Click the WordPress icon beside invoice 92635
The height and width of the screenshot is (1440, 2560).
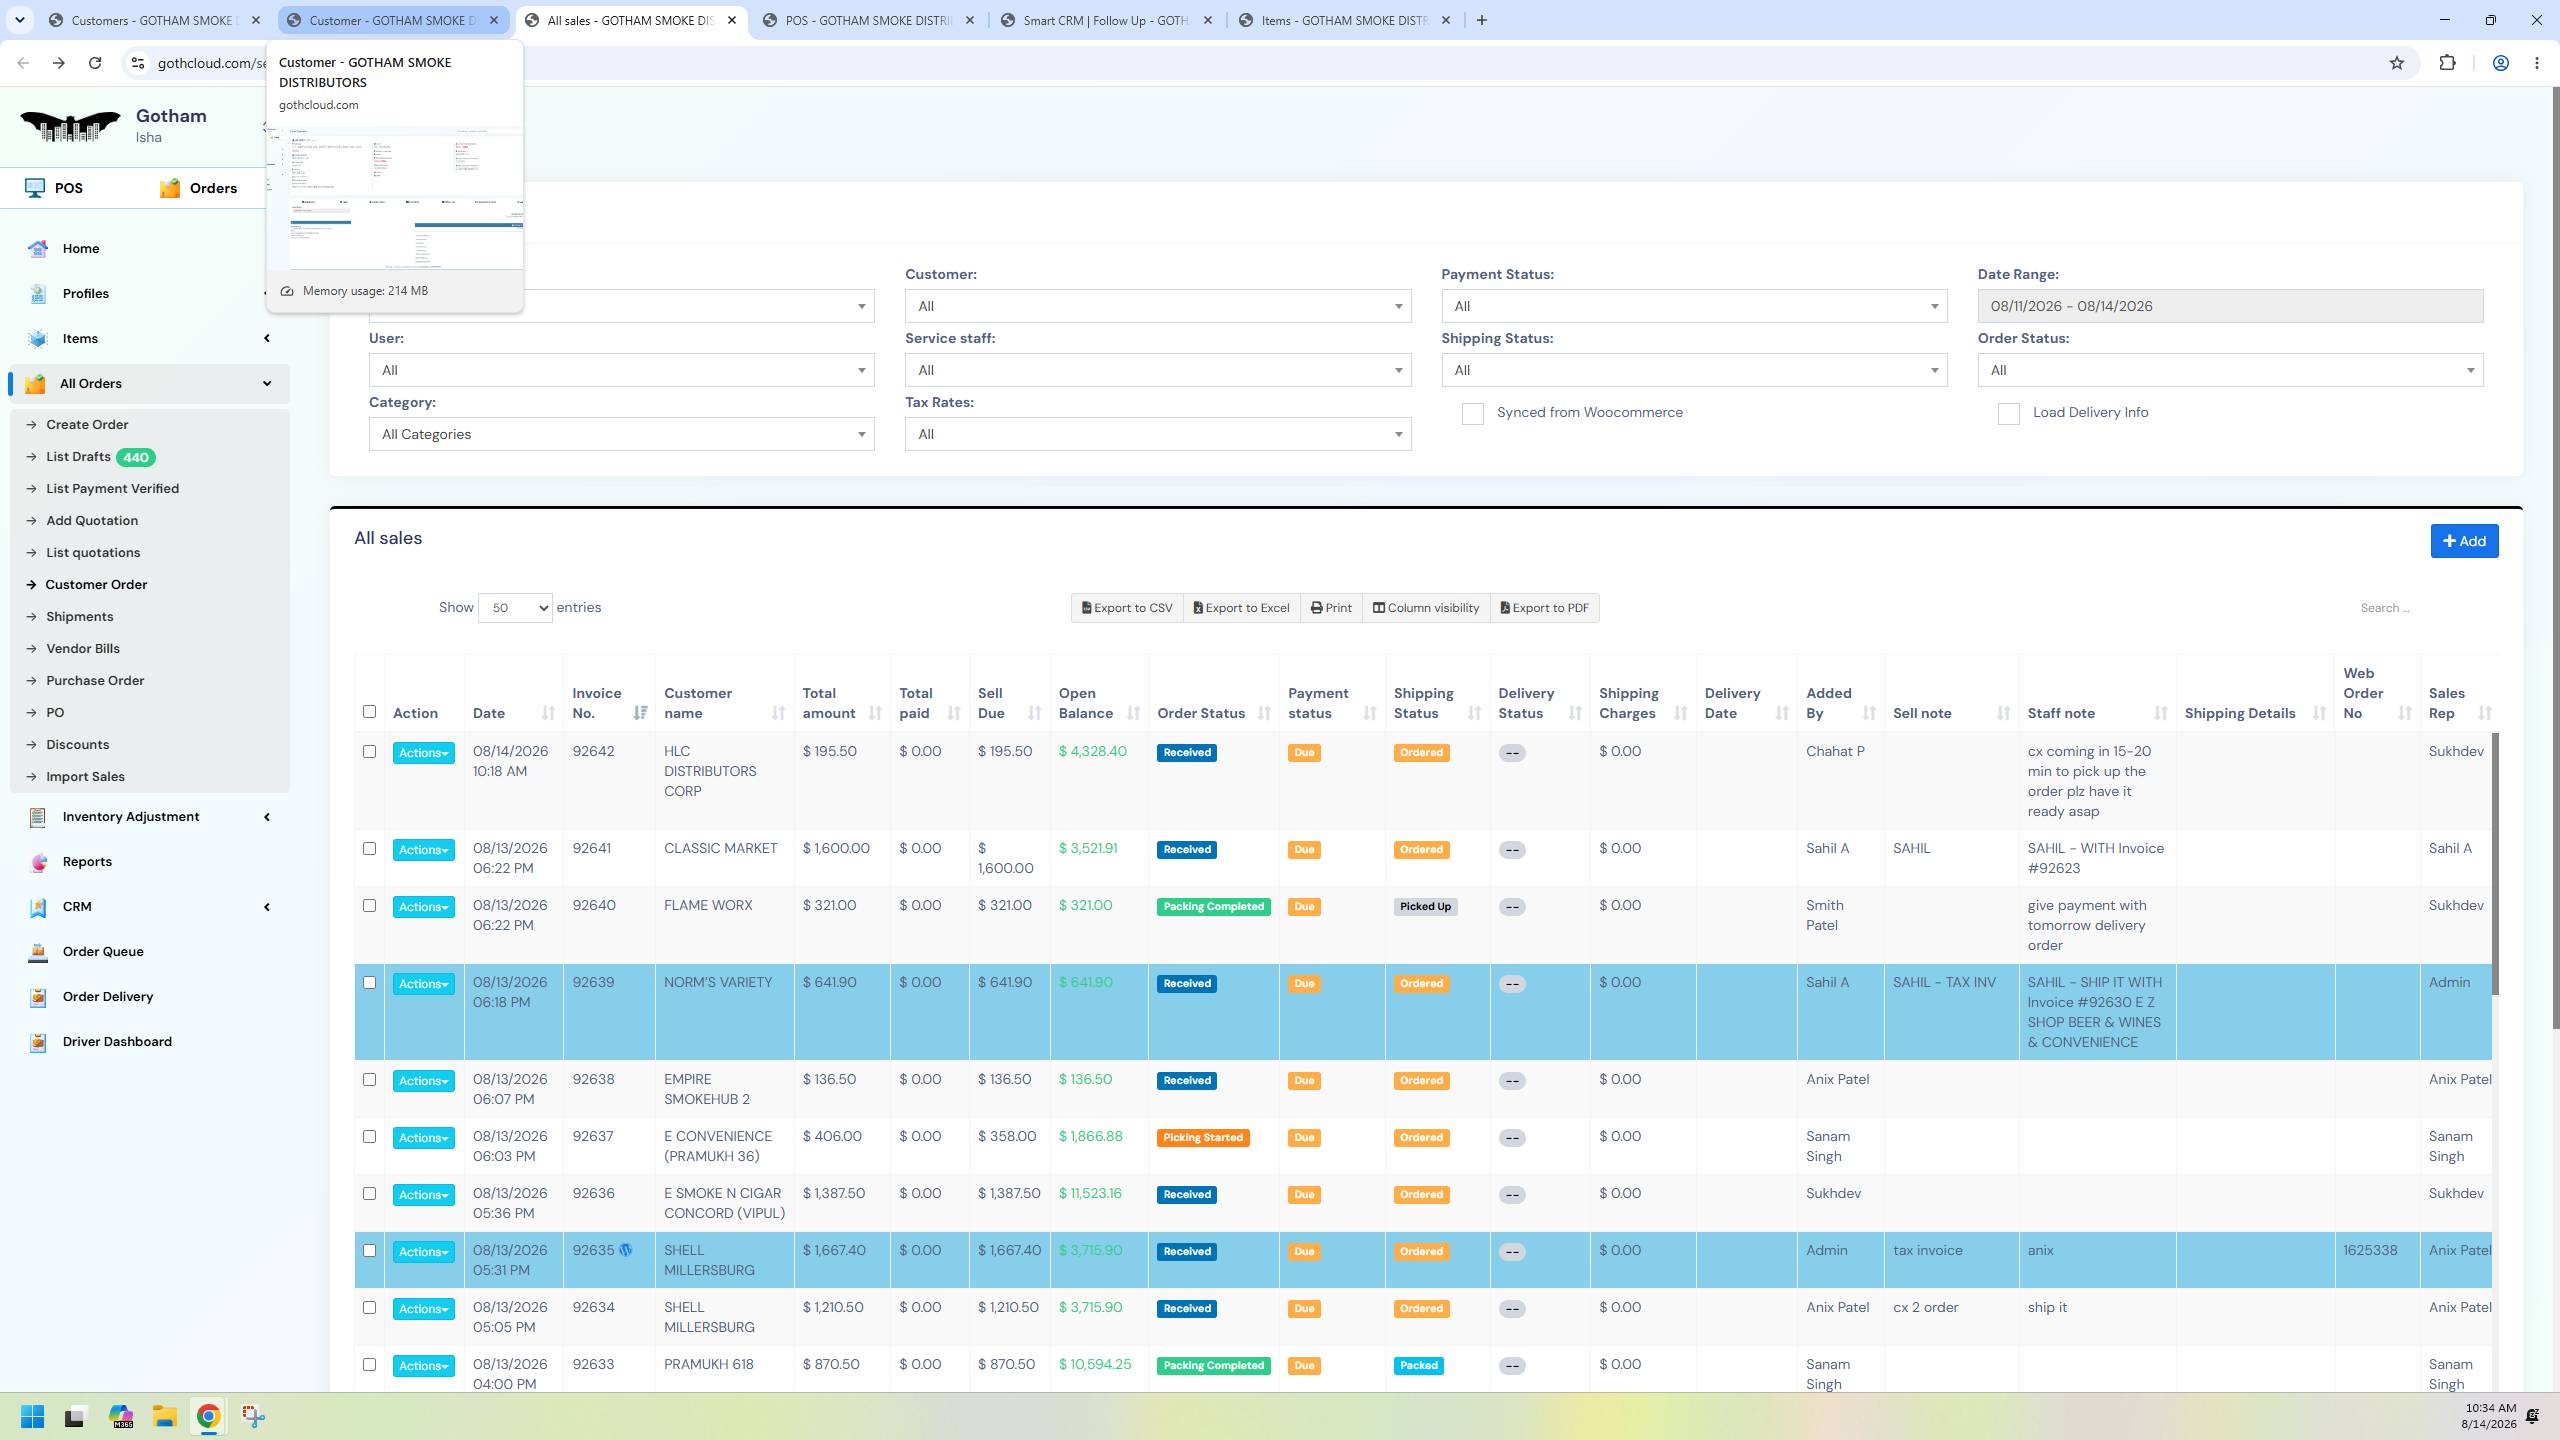[626, 1250]
